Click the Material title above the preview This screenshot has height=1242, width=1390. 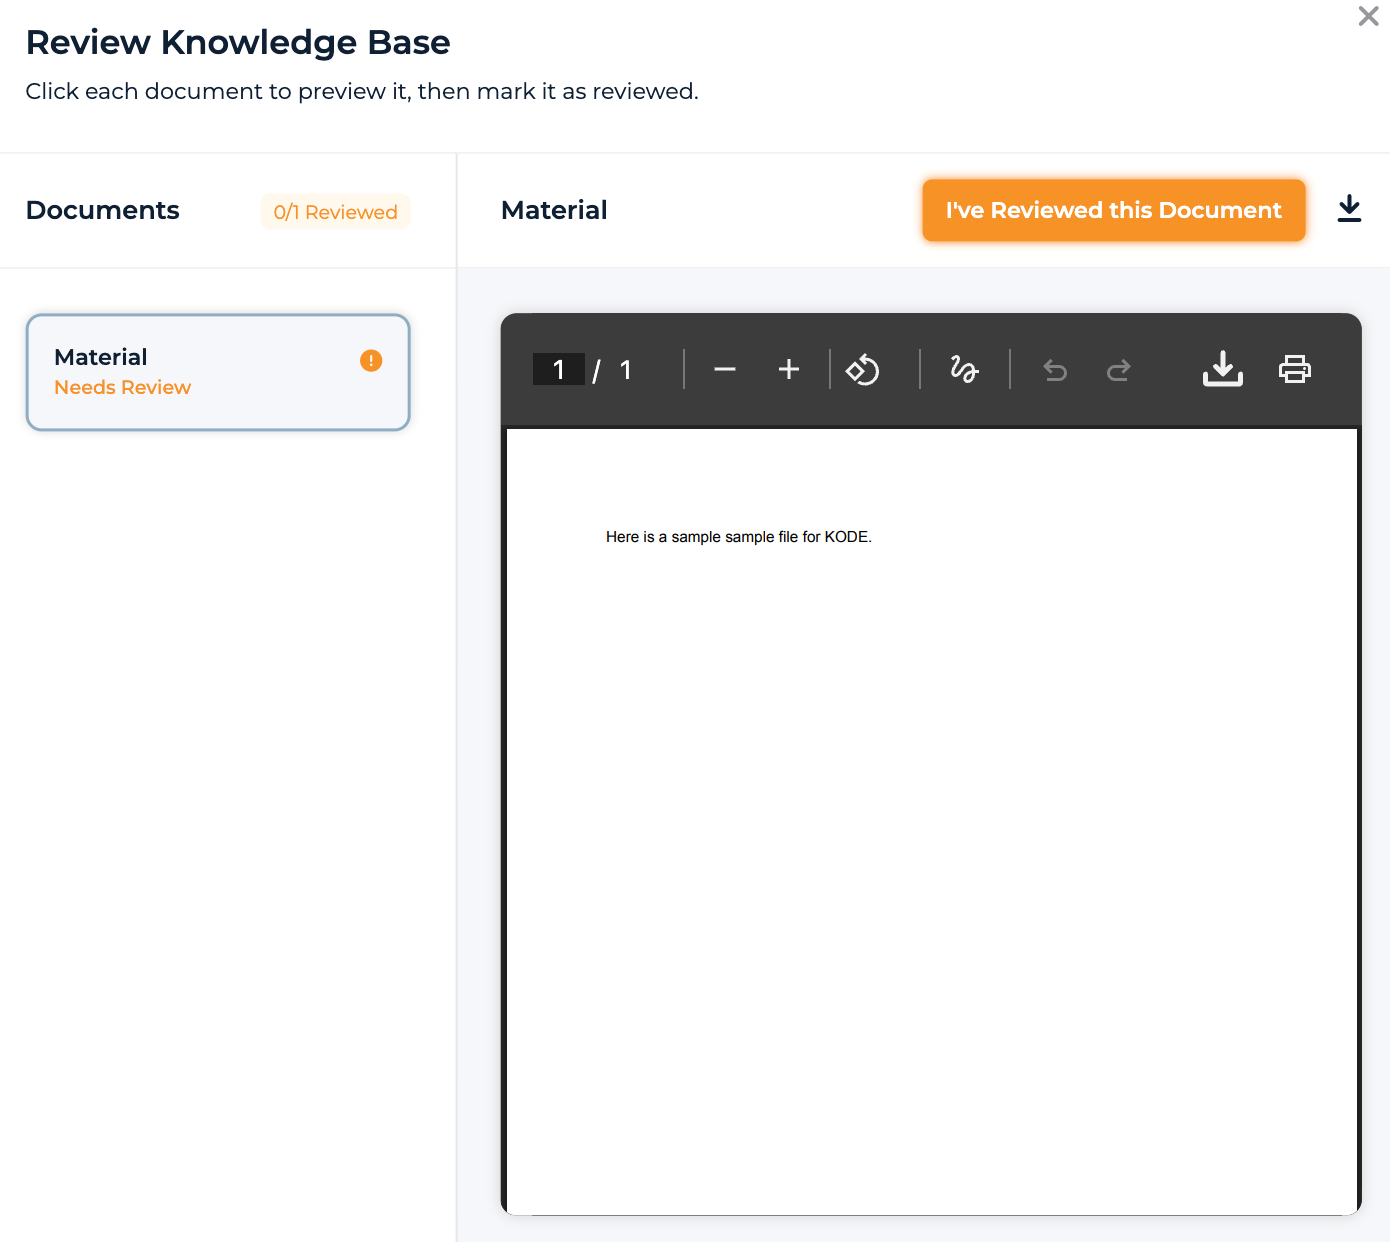pyautogui.click(x=554, y=210)
